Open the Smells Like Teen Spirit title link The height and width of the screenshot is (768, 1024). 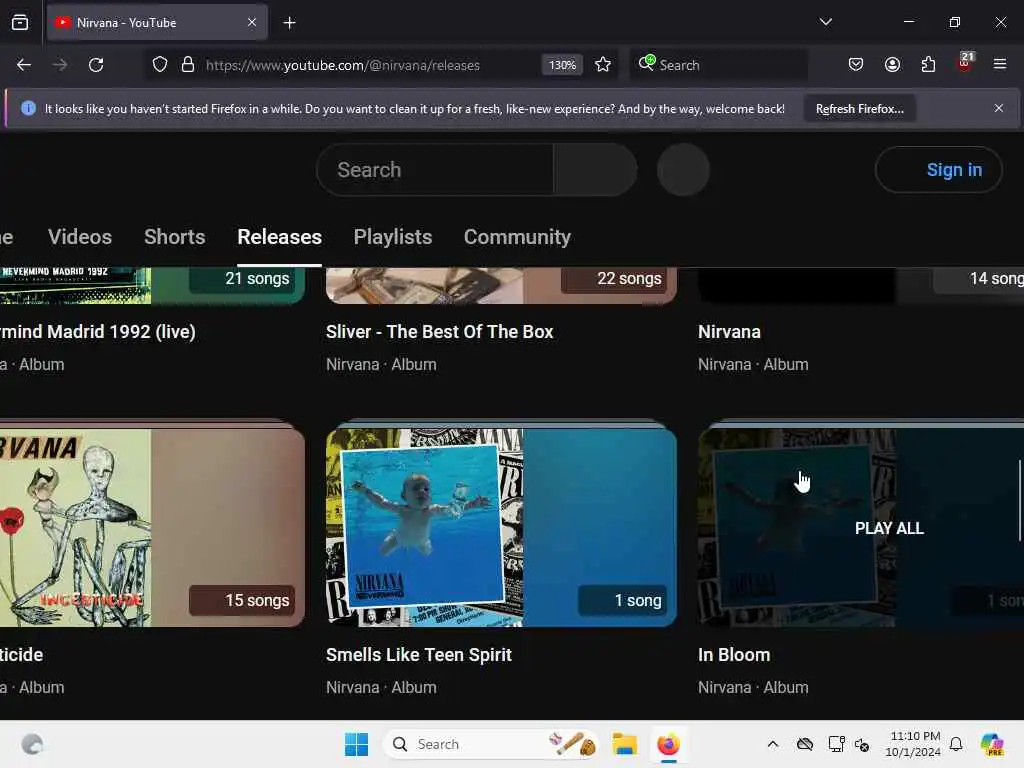pyautogui.click(x=419, y=655)
